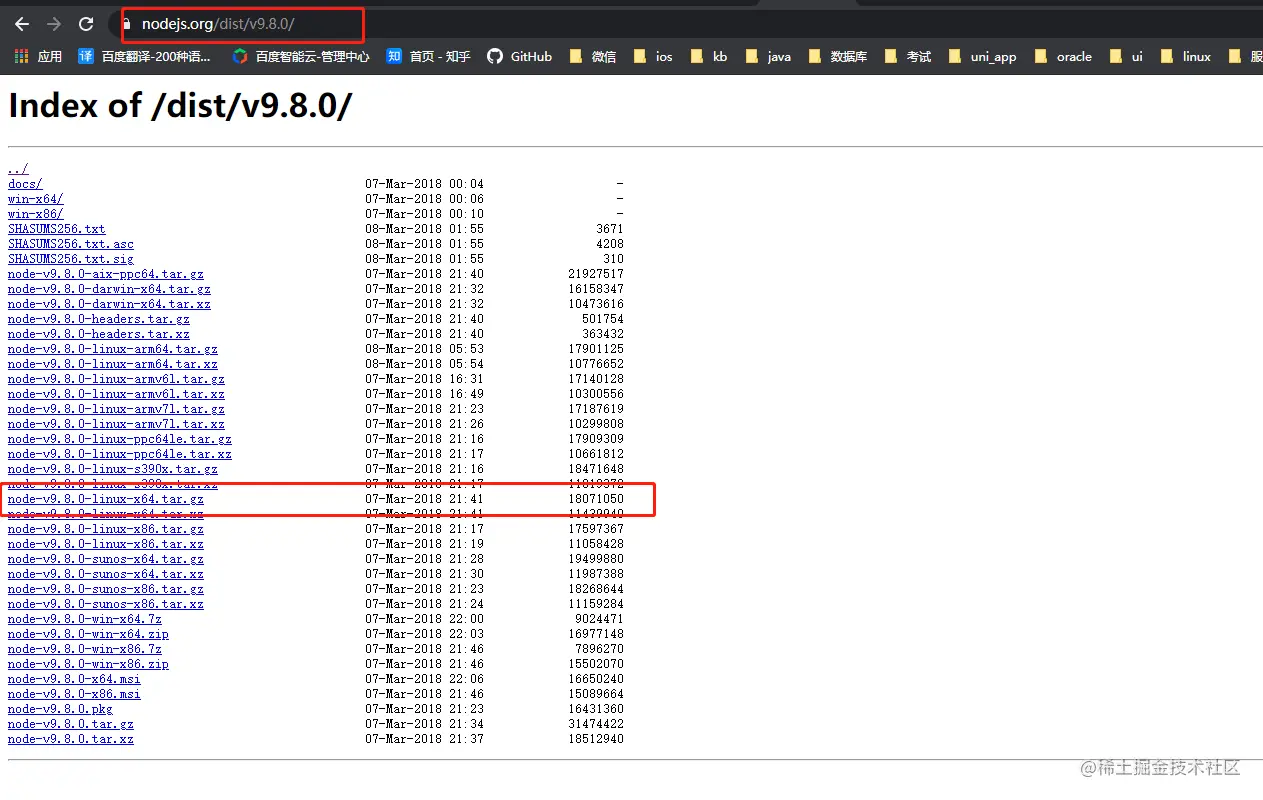Go to parent directory ../ link
The width and height of the screenshot is (1263, 800).
click(18, 169)
